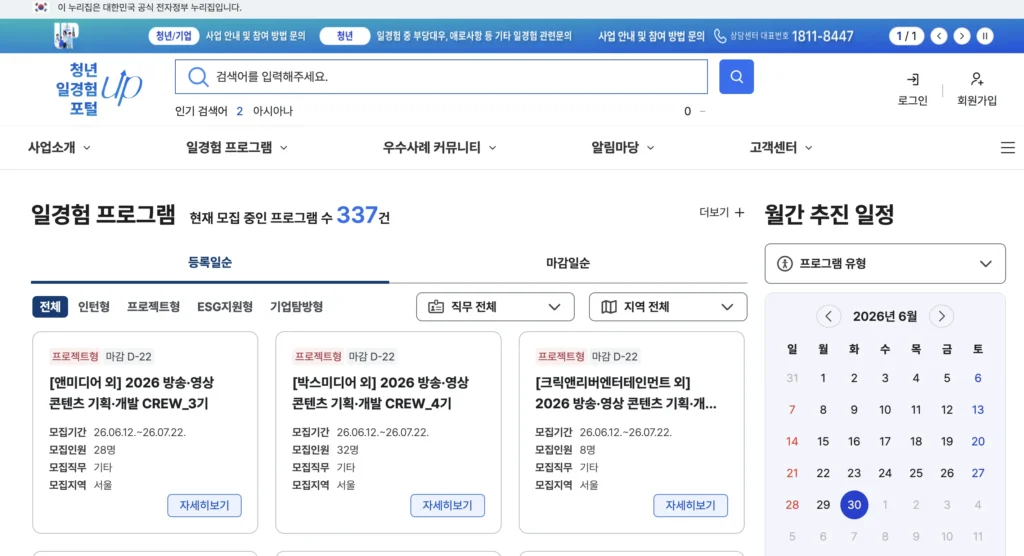Go to the 청년 일경험 포털 logo home

coord(98,88)
